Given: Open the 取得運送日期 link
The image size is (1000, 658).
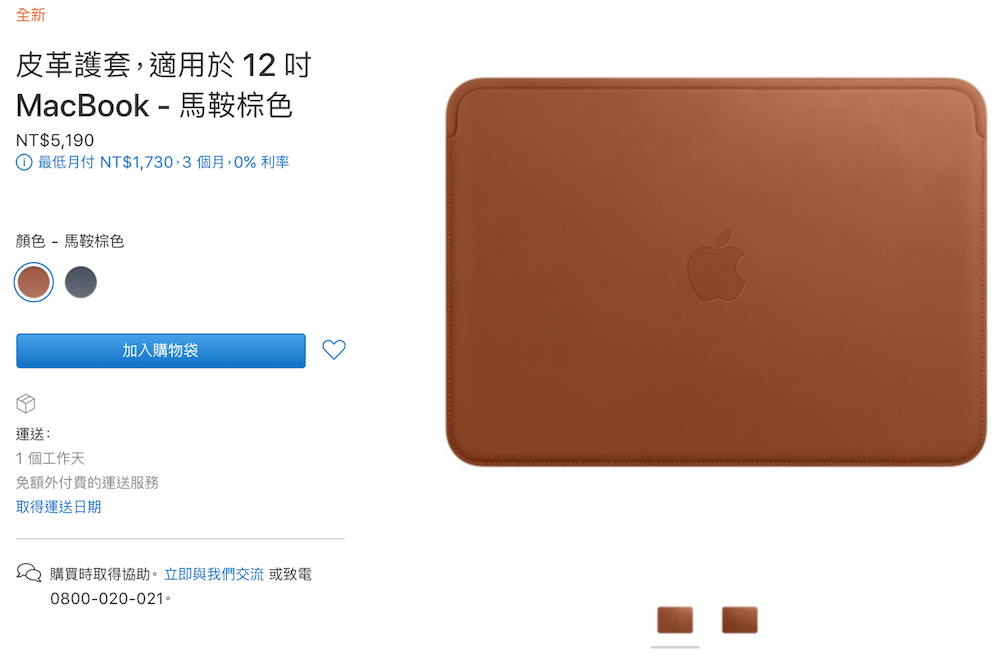Looking at the screenshot, I should (59, 507).
